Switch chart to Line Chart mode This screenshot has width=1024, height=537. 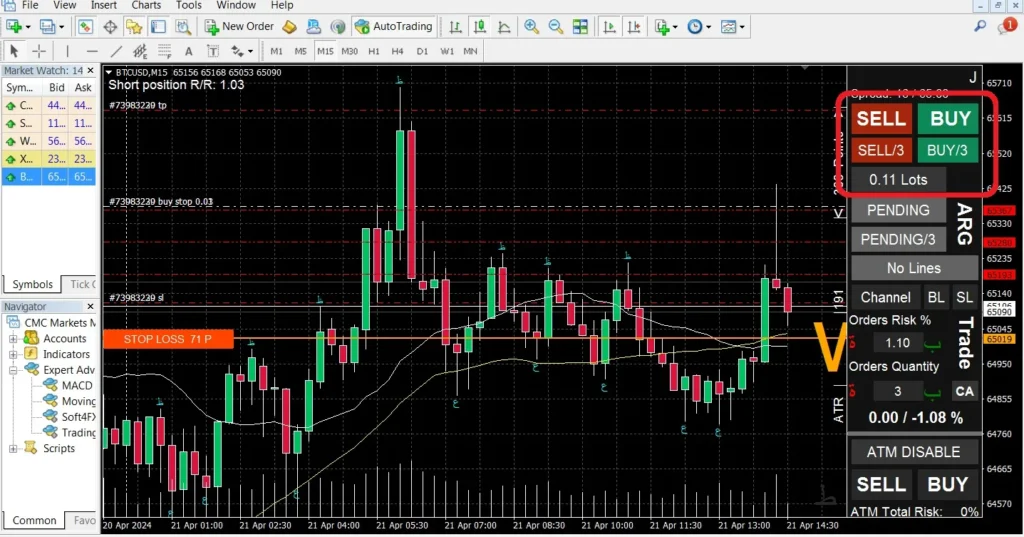pyautogui.click(x=504, y=27)
